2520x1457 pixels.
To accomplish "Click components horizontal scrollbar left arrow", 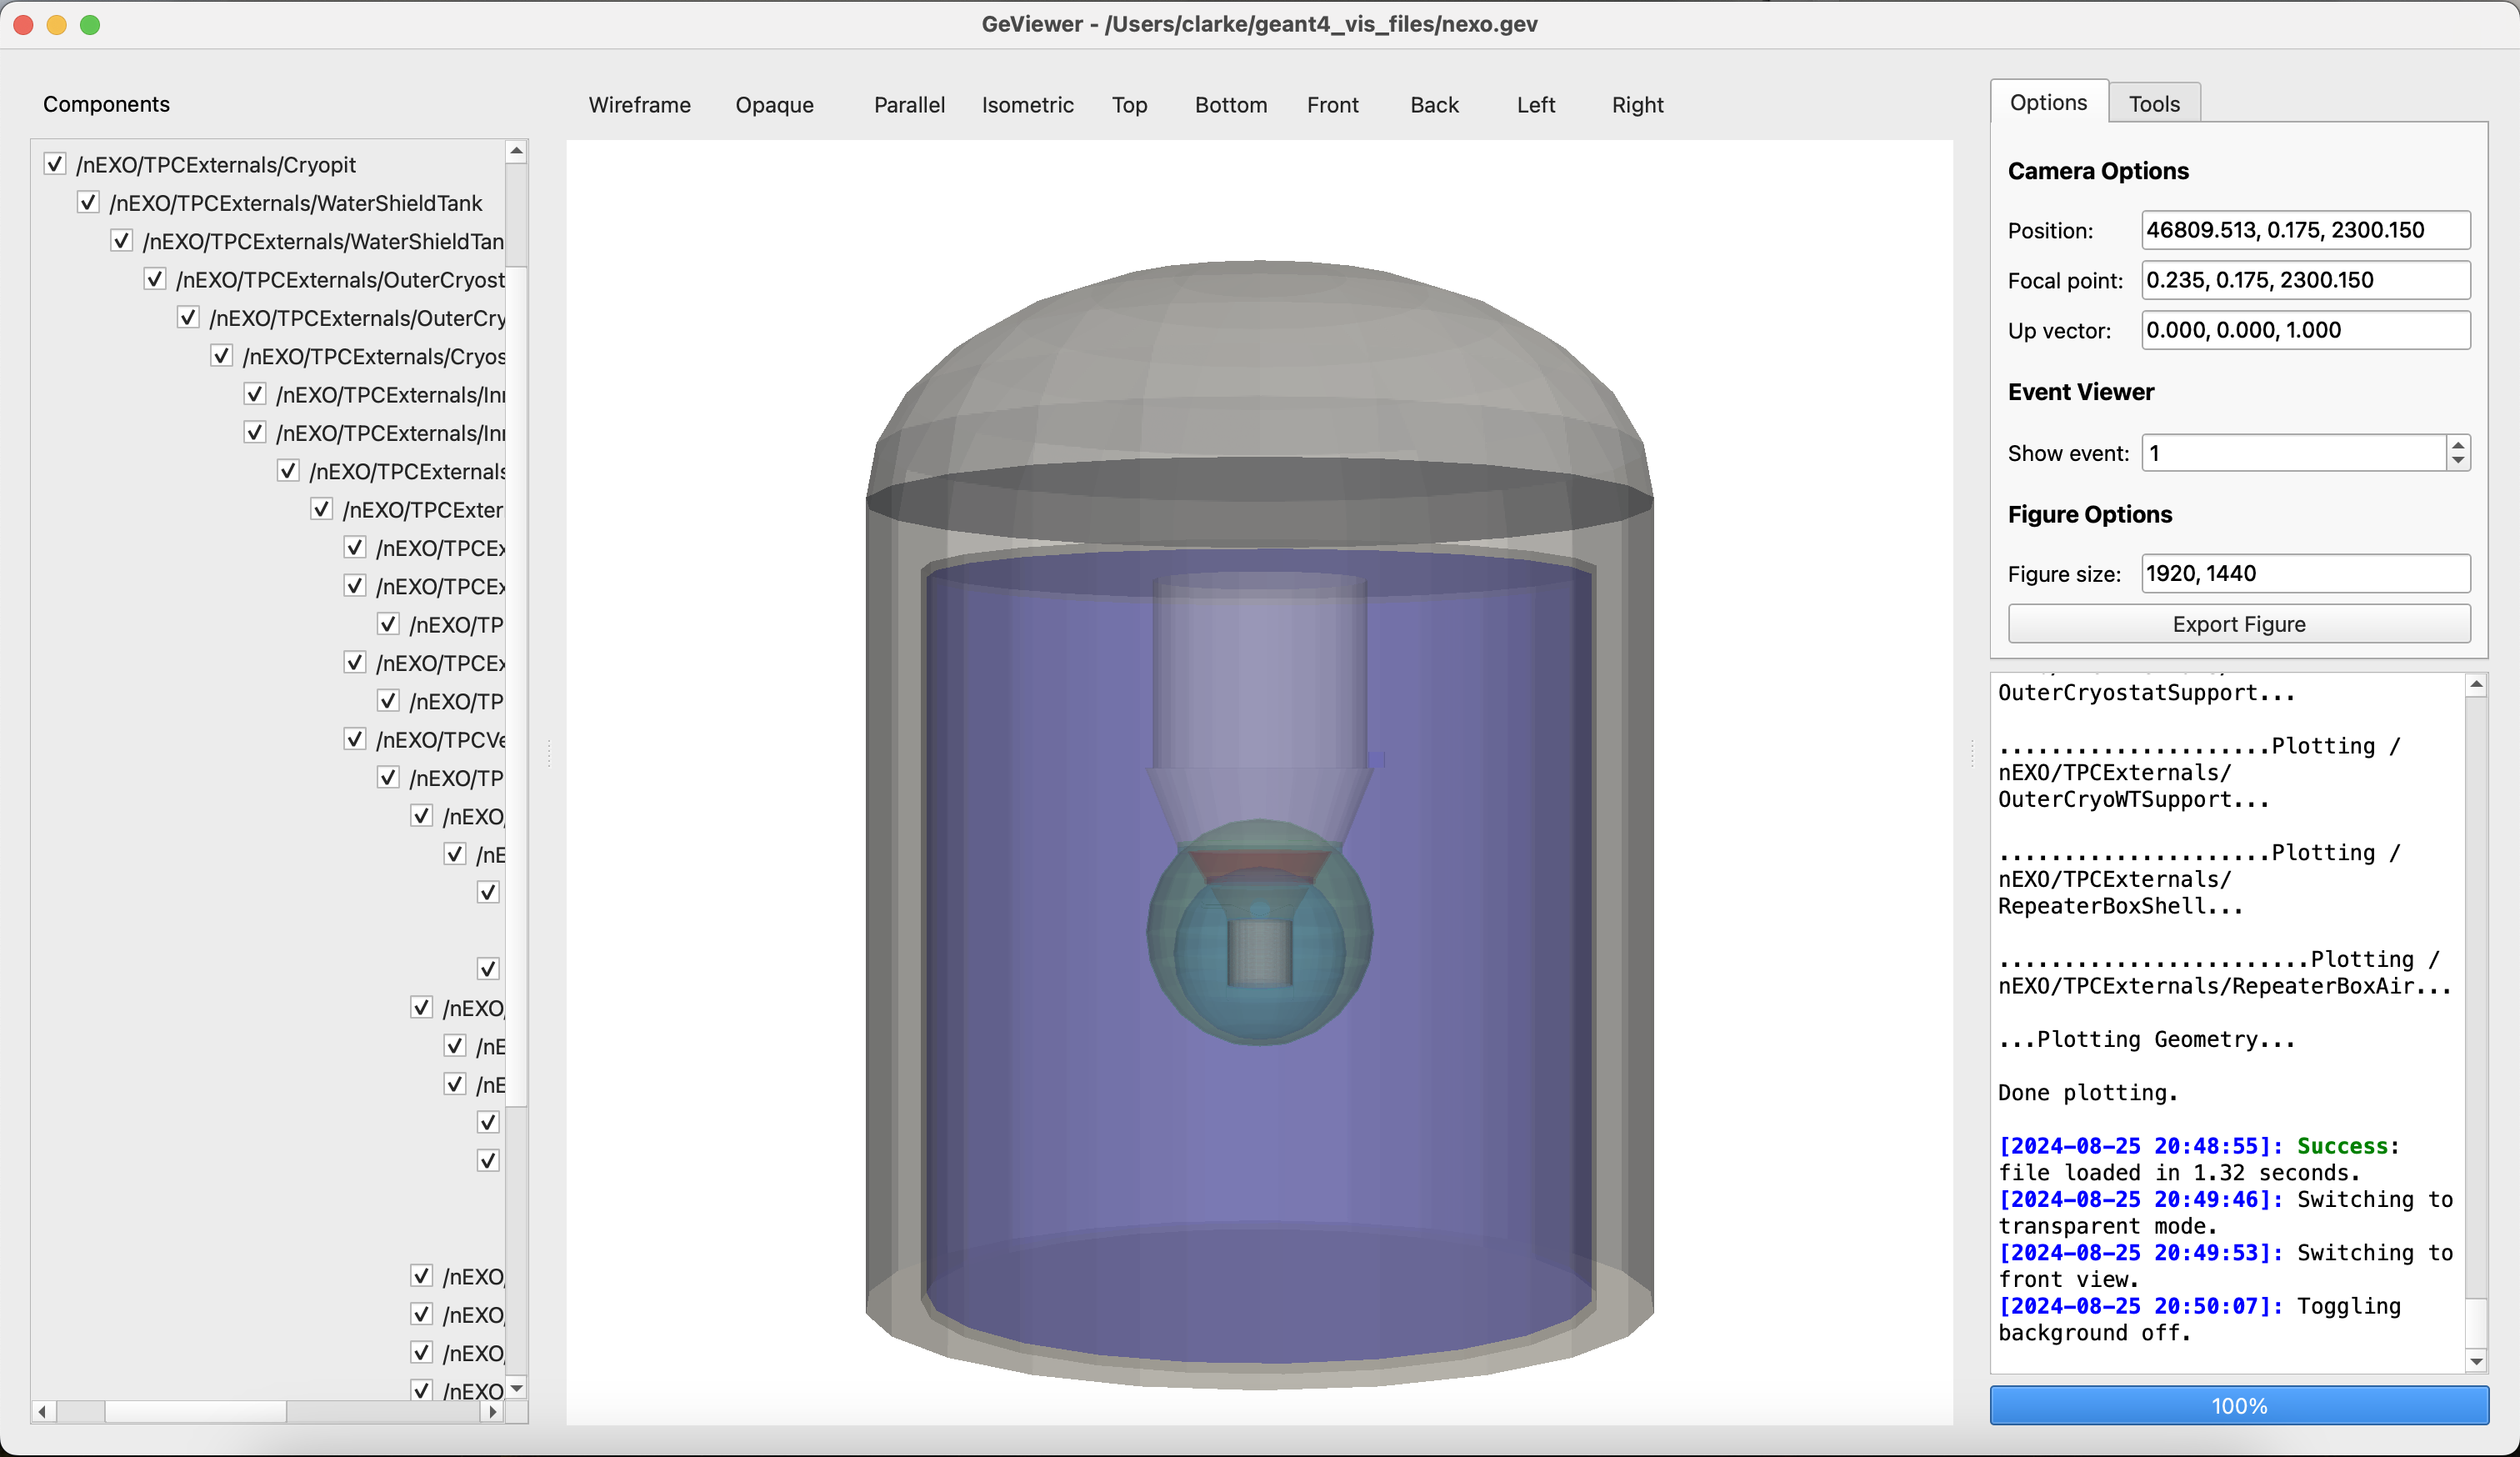I will point(42,1412).
